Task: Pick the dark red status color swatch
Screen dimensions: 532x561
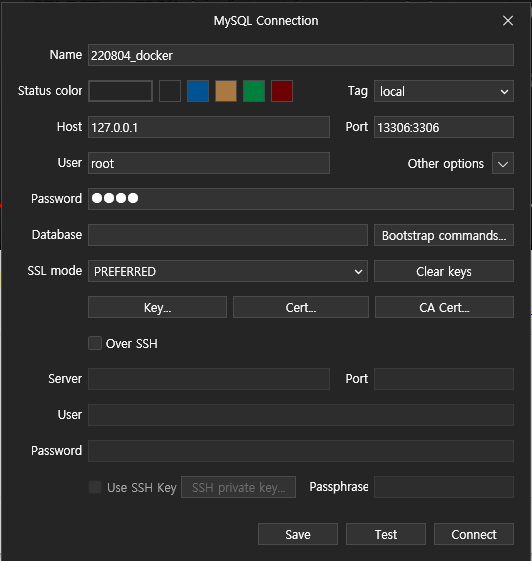Action: point(282,91)
